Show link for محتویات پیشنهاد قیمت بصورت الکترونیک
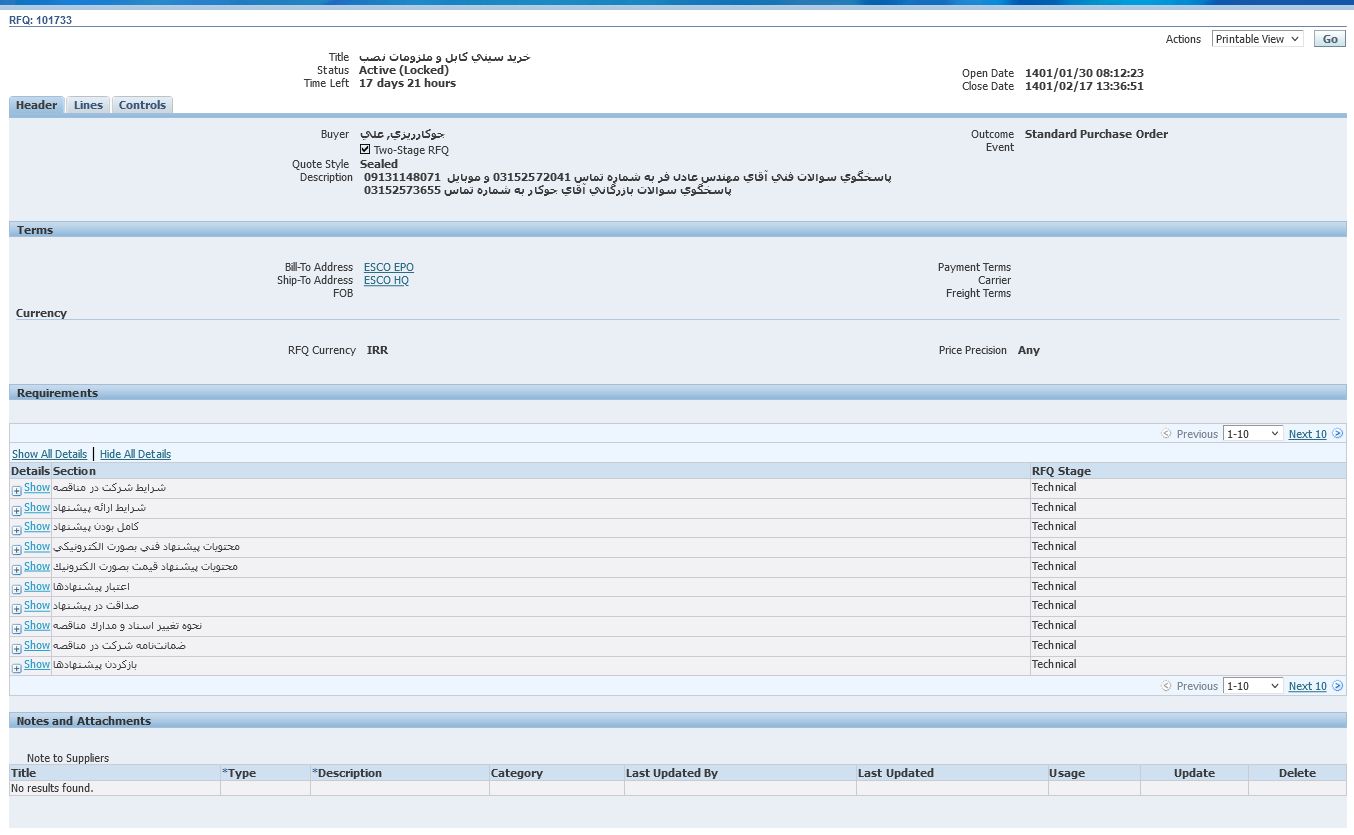The width and height of the screenshot is (1354, 835). click(x=37, y=566)
